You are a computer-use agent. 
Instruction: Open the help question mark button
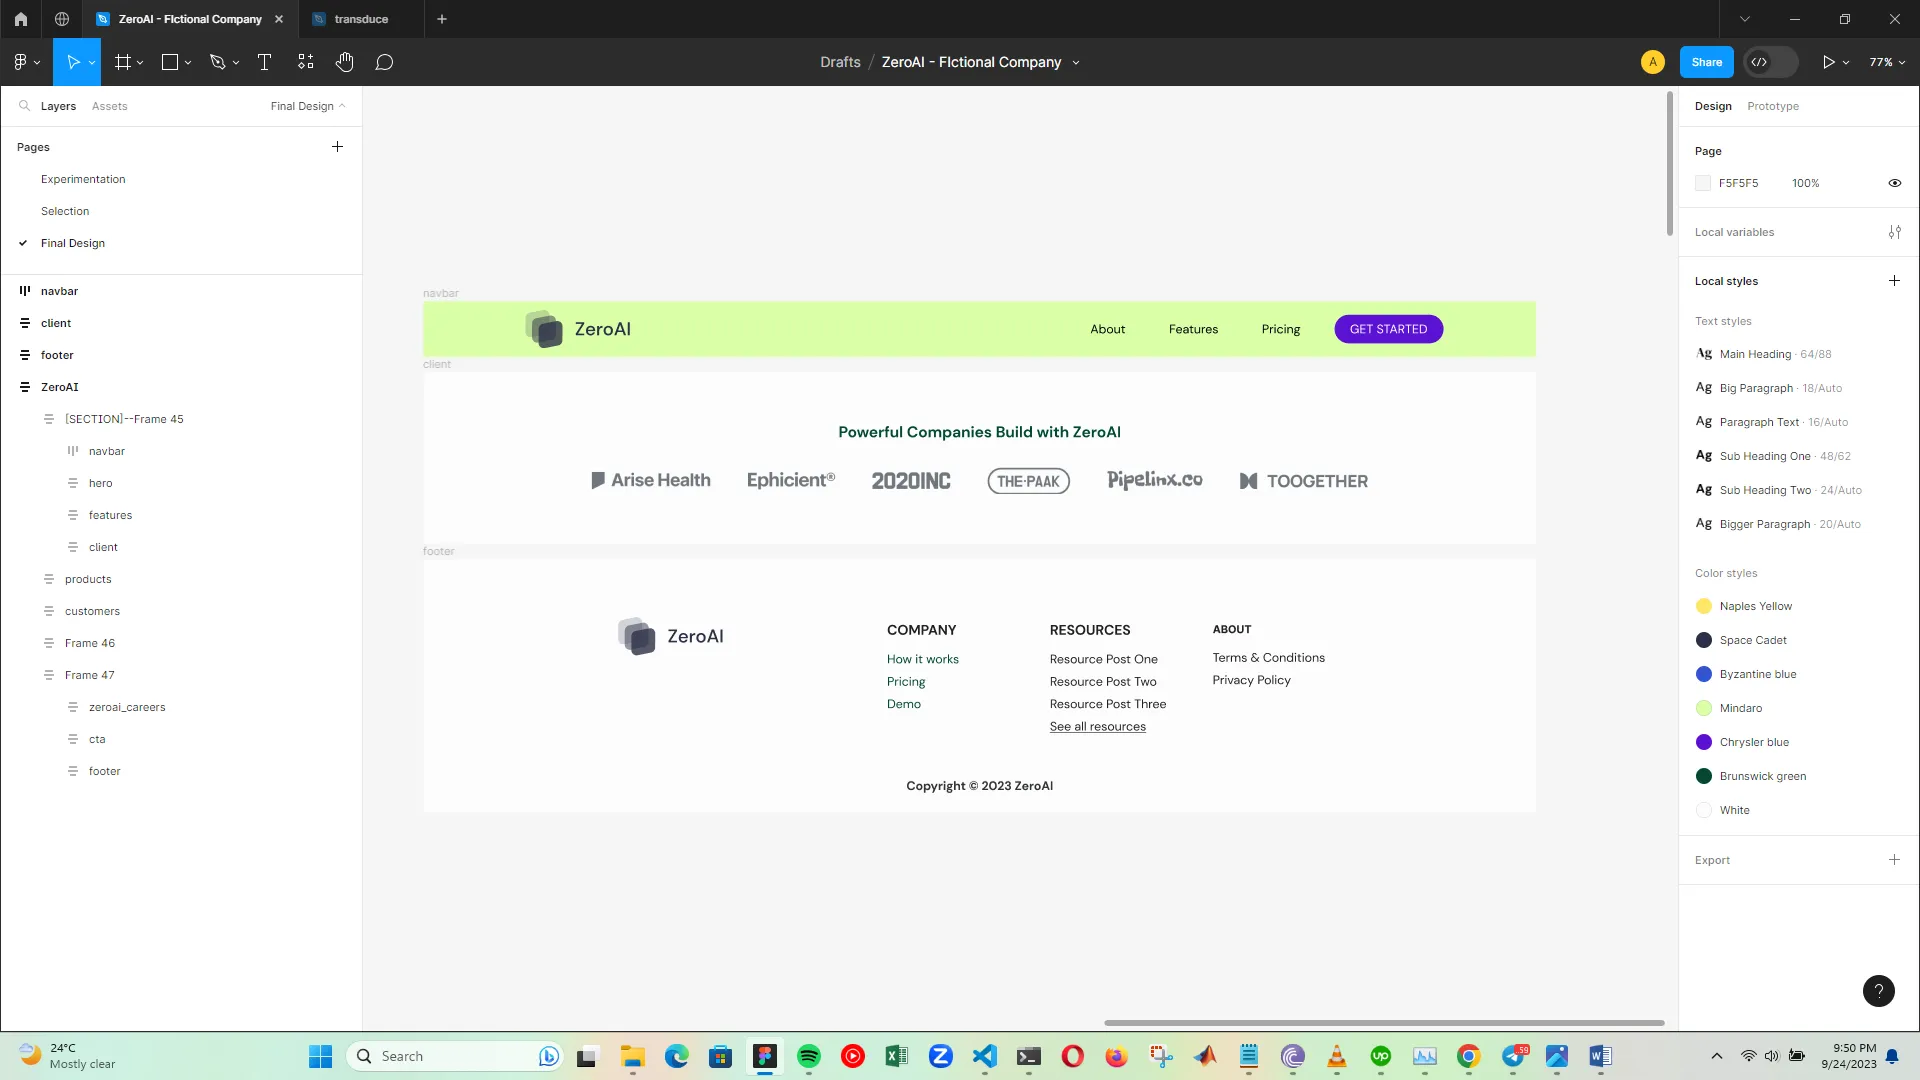pos(1878,991)
